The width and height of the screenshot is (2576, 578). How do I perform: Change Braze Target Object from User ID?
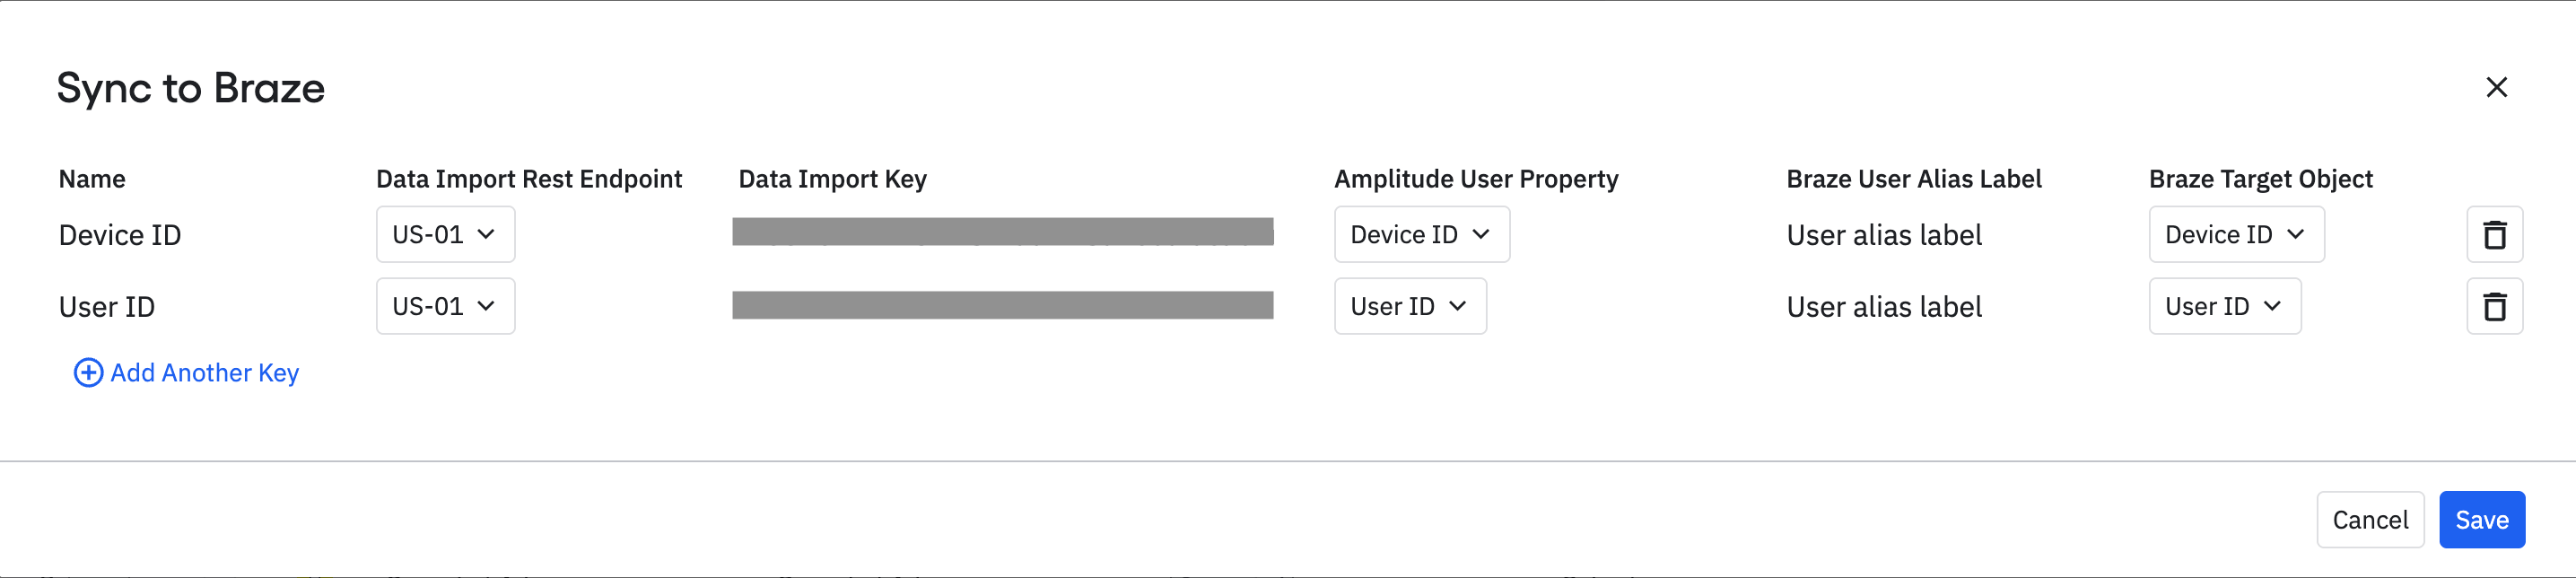pyautogui.click(x=2224, y=307)
